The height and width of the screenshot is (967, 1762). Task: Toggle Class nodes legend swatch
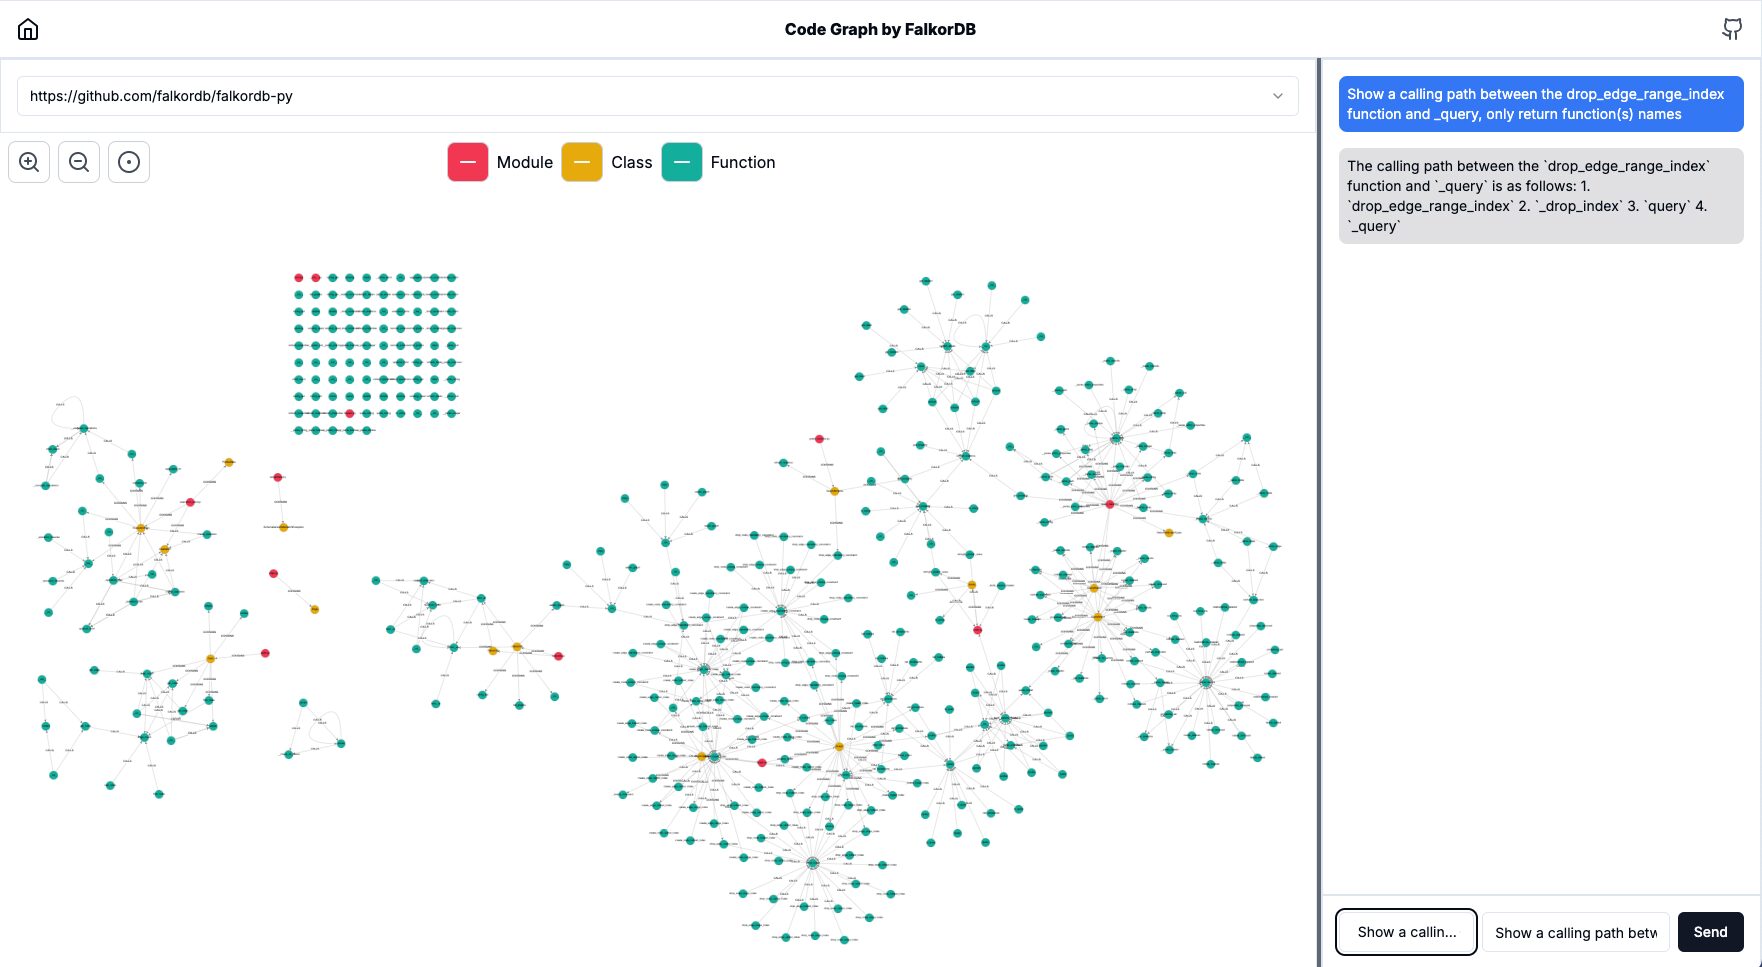(x=582, y=162)
